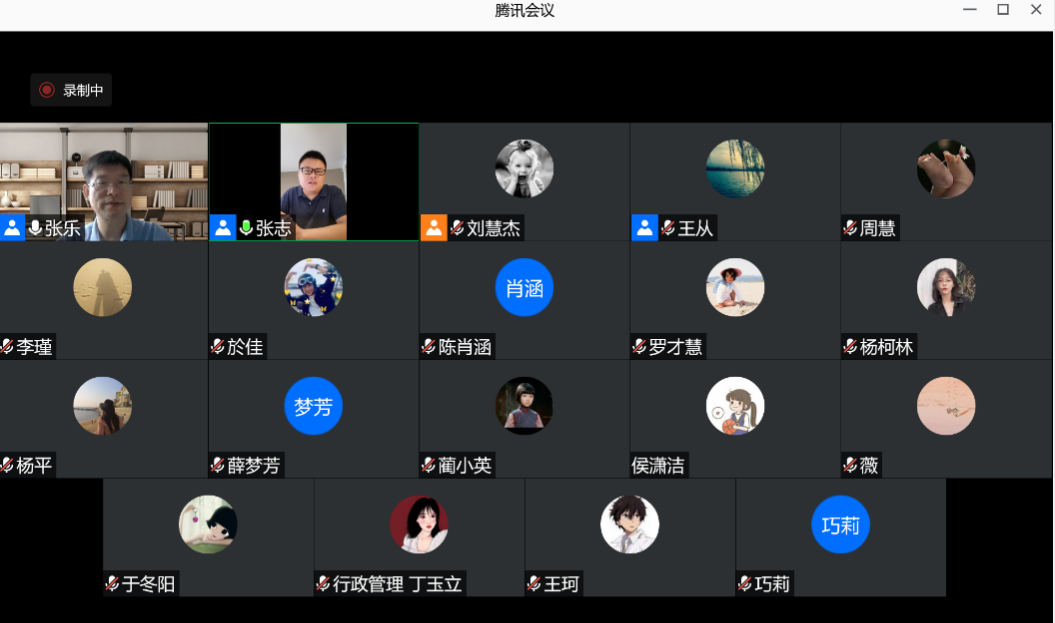Click 杨柯林's participant avatar

click(945, 288)
